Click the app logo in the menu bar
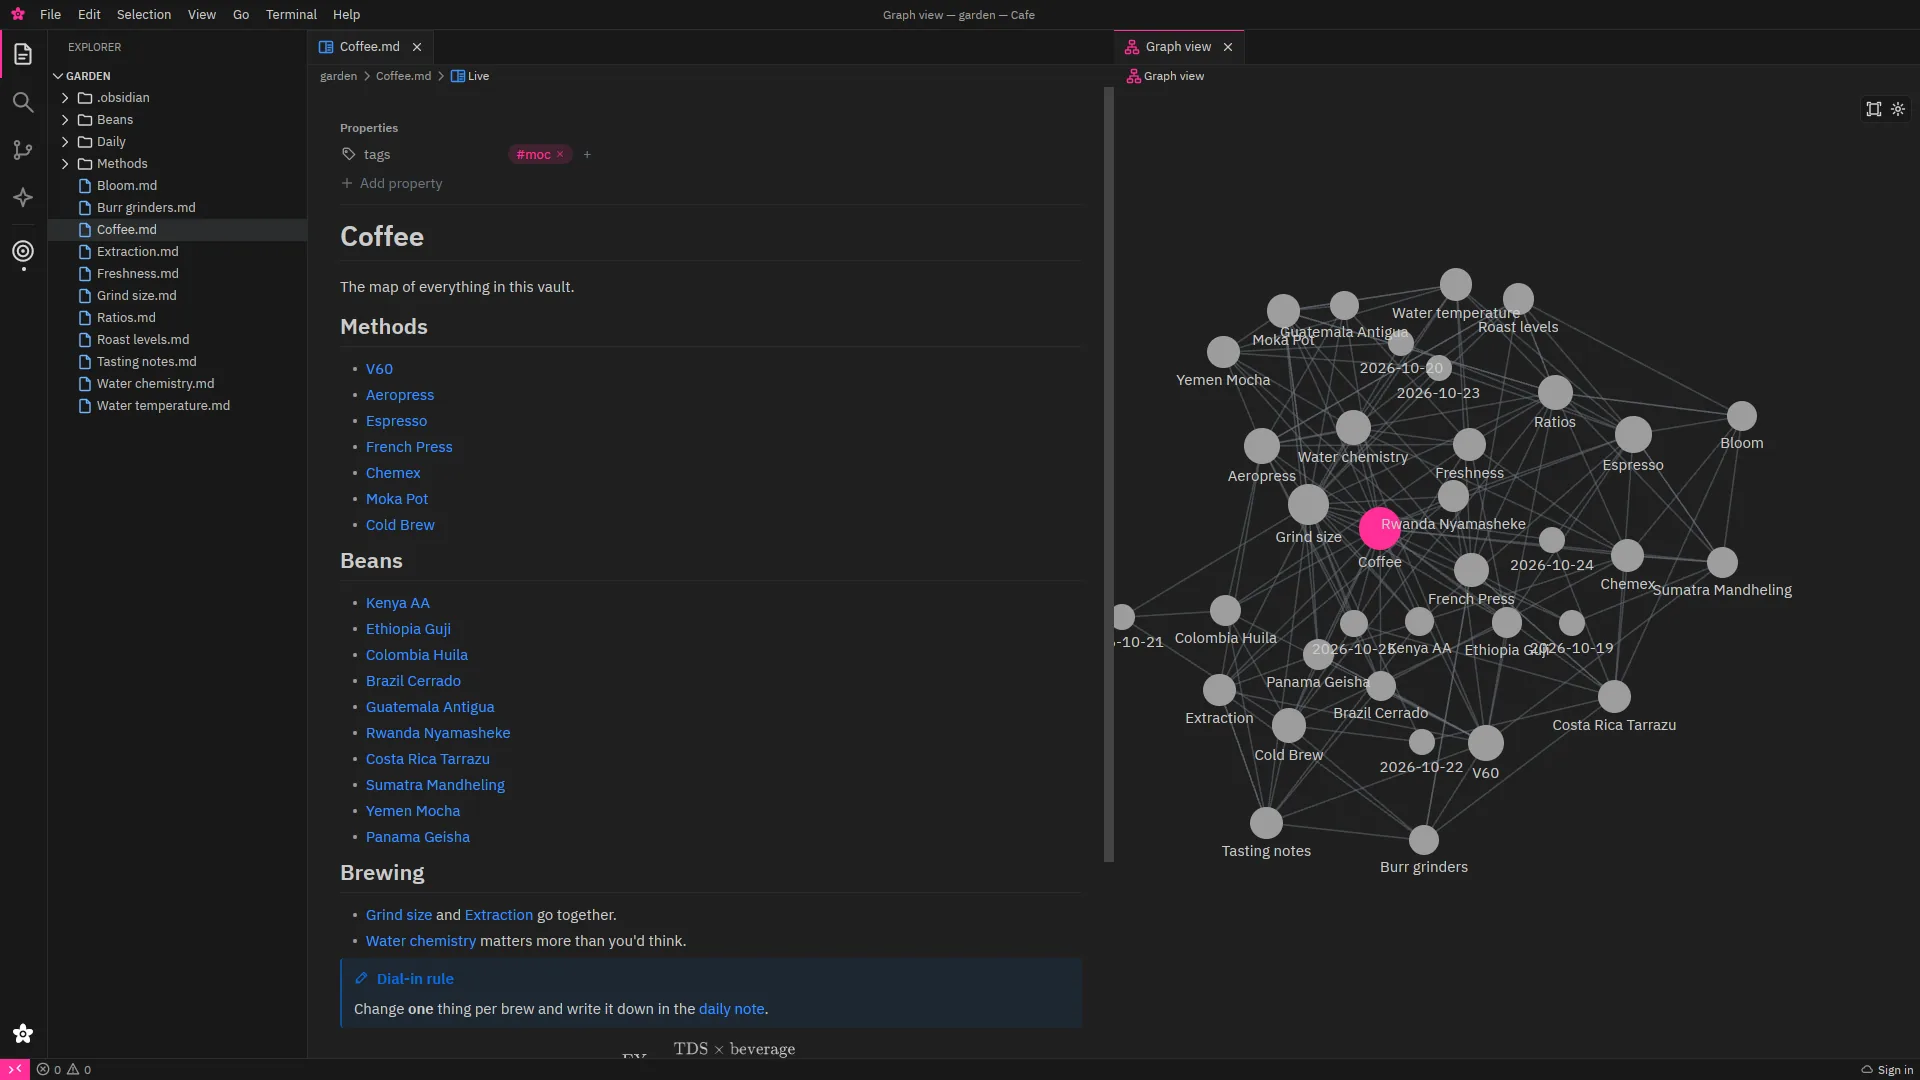Screen dimensions: 1920x1080 tap(18, 14)
